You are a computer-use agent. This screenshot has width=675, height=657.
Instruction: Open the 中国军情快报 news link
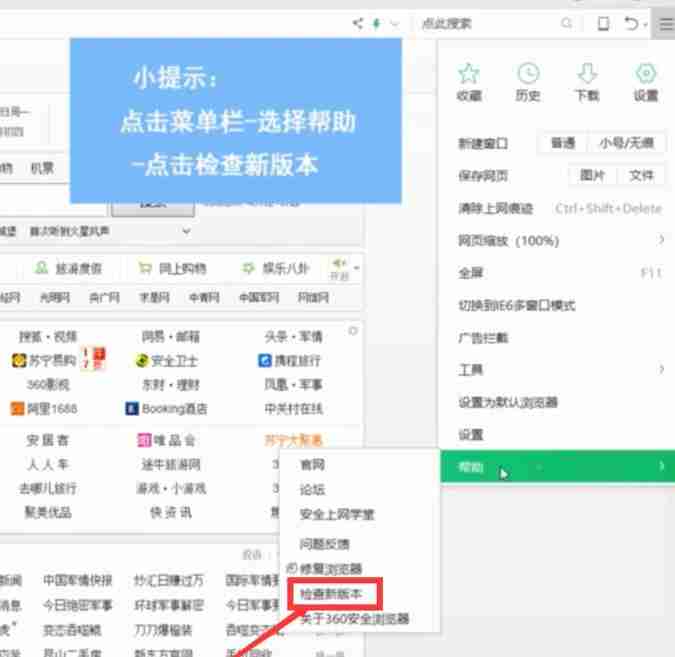[x=78, y=580]
